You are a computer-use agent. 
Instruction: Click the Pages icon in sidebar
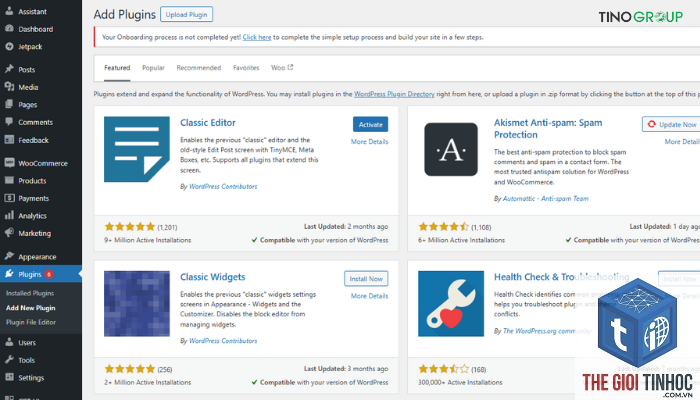click(9, 104)
